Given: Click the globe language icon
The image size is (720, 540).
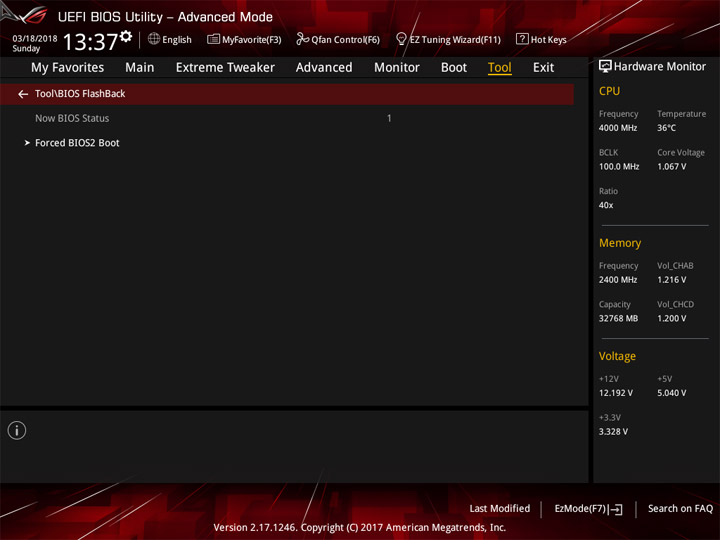Looking at the screenshot, I should click(x=154, y=39).
